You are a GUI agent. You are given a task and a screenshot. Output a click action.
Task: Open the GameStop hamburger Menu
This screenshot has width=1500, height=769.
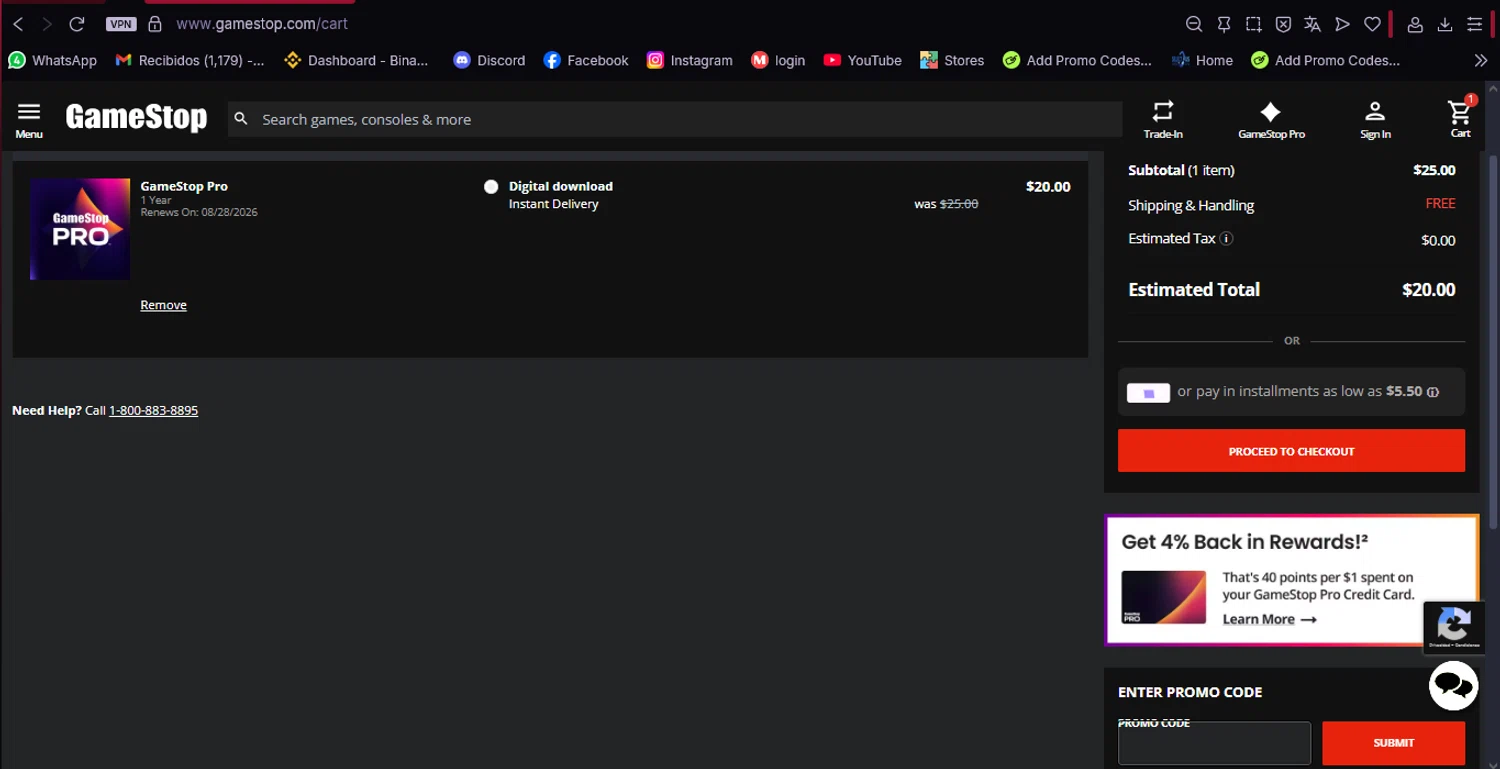coord(29,120)
